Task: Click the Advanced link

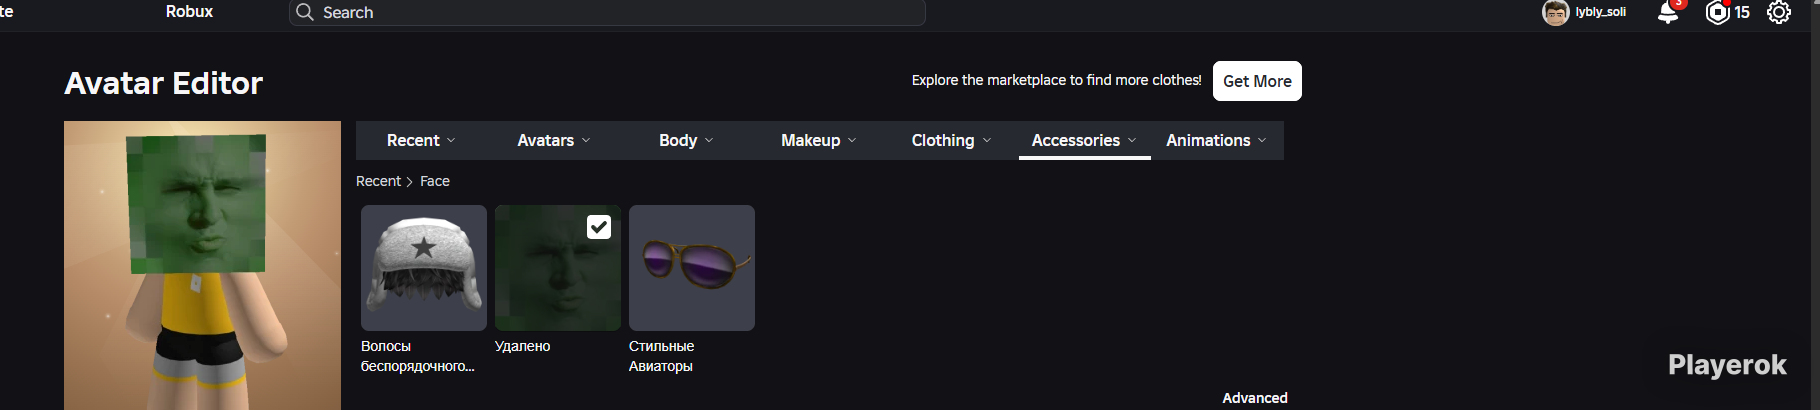Action: tap(1254, 398)
